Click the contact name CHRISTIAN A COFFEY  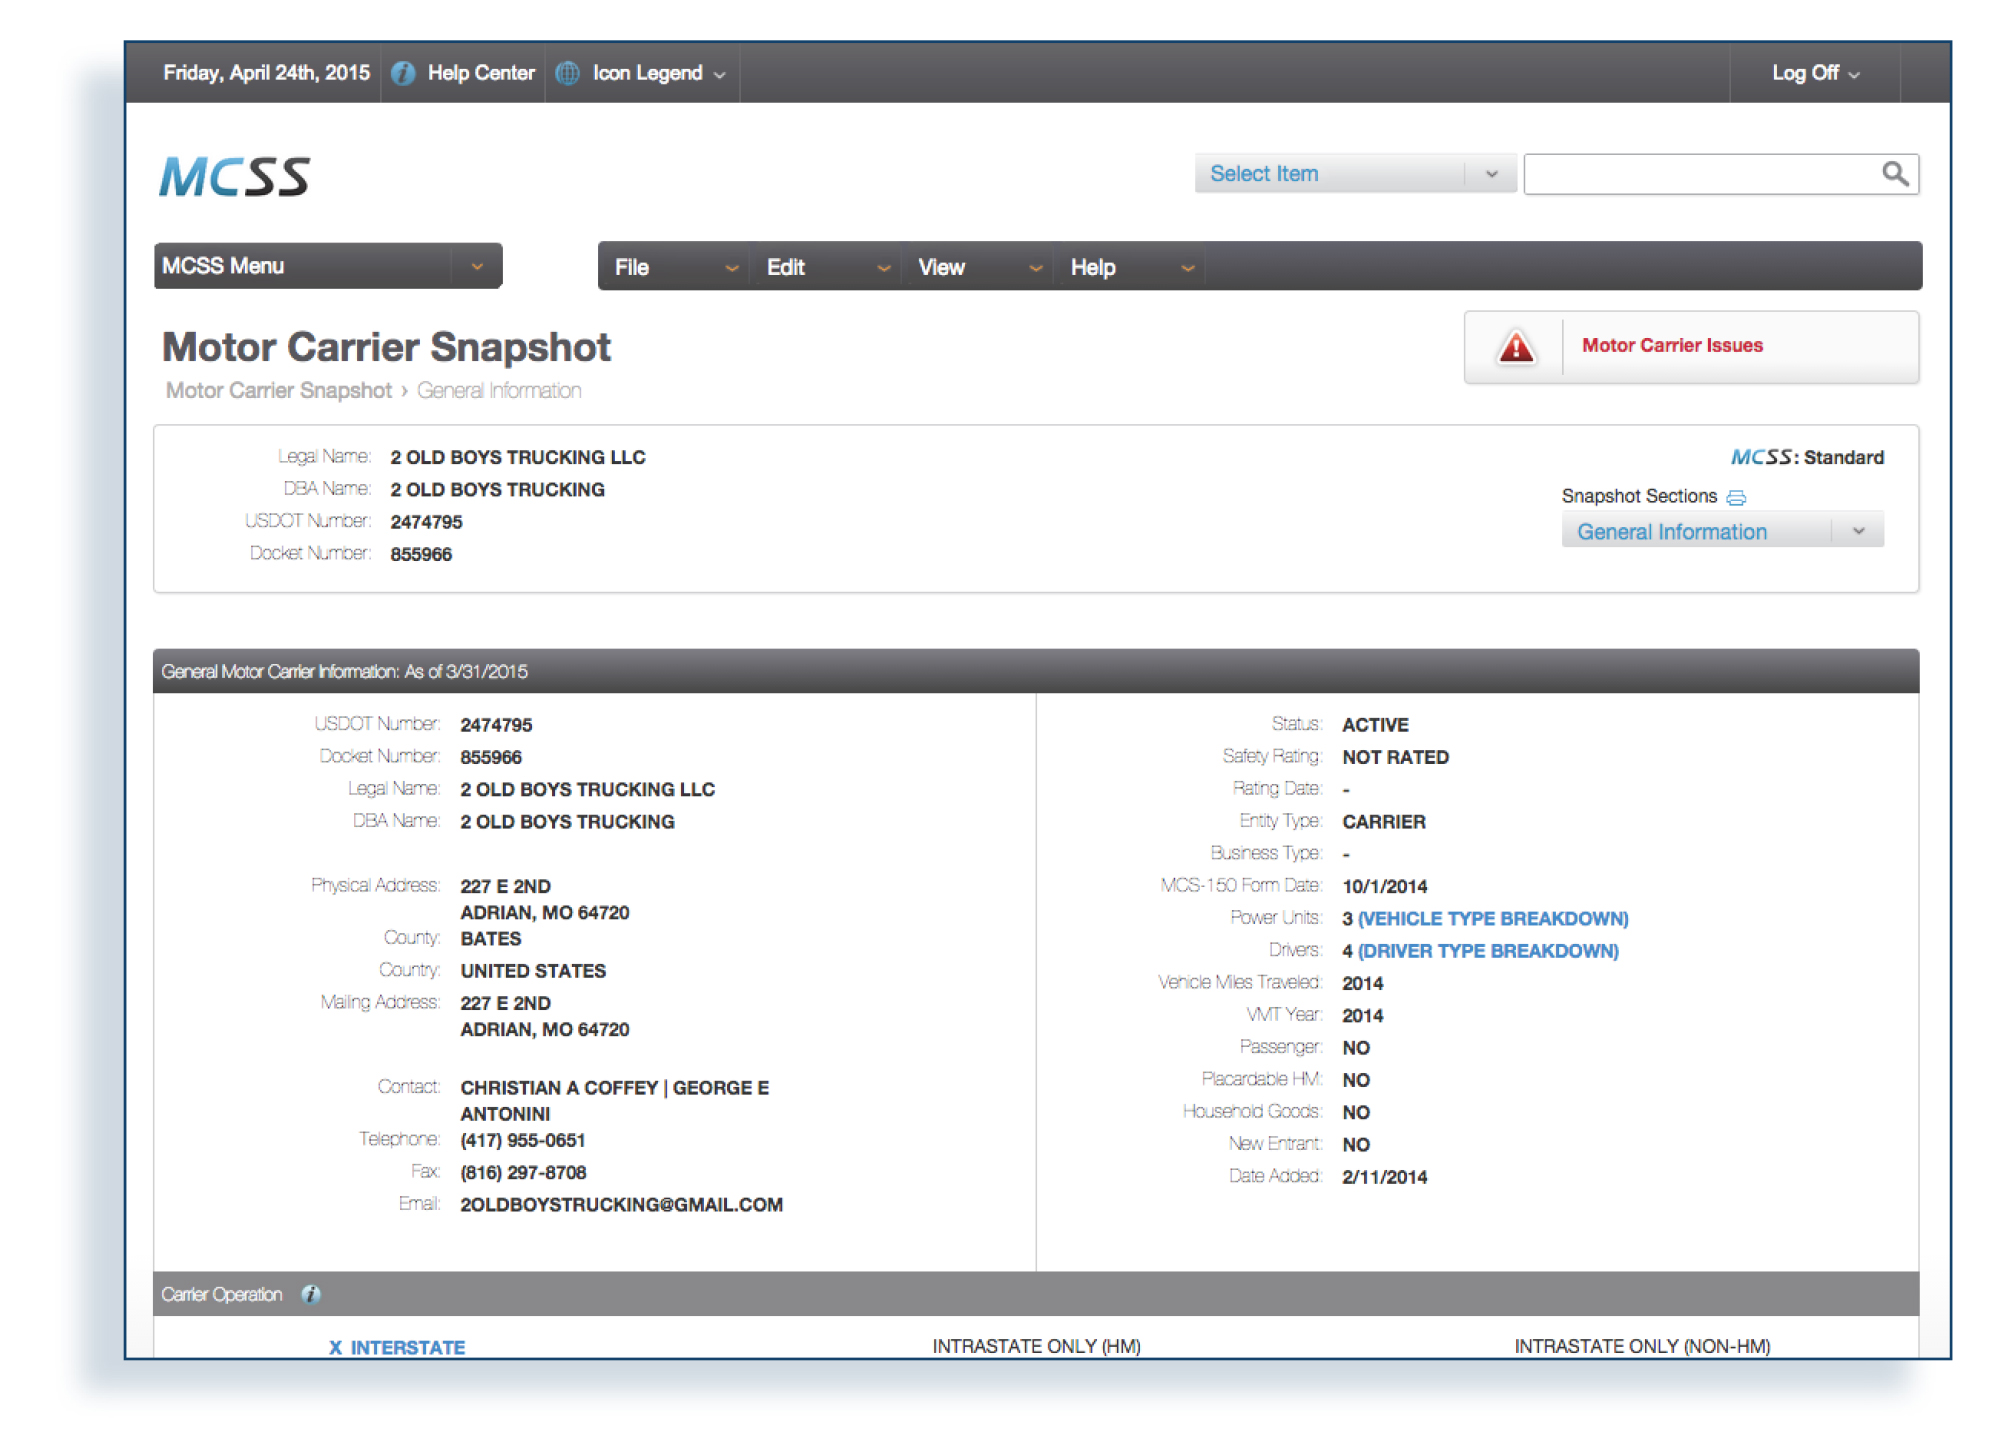coord(559,1087)
